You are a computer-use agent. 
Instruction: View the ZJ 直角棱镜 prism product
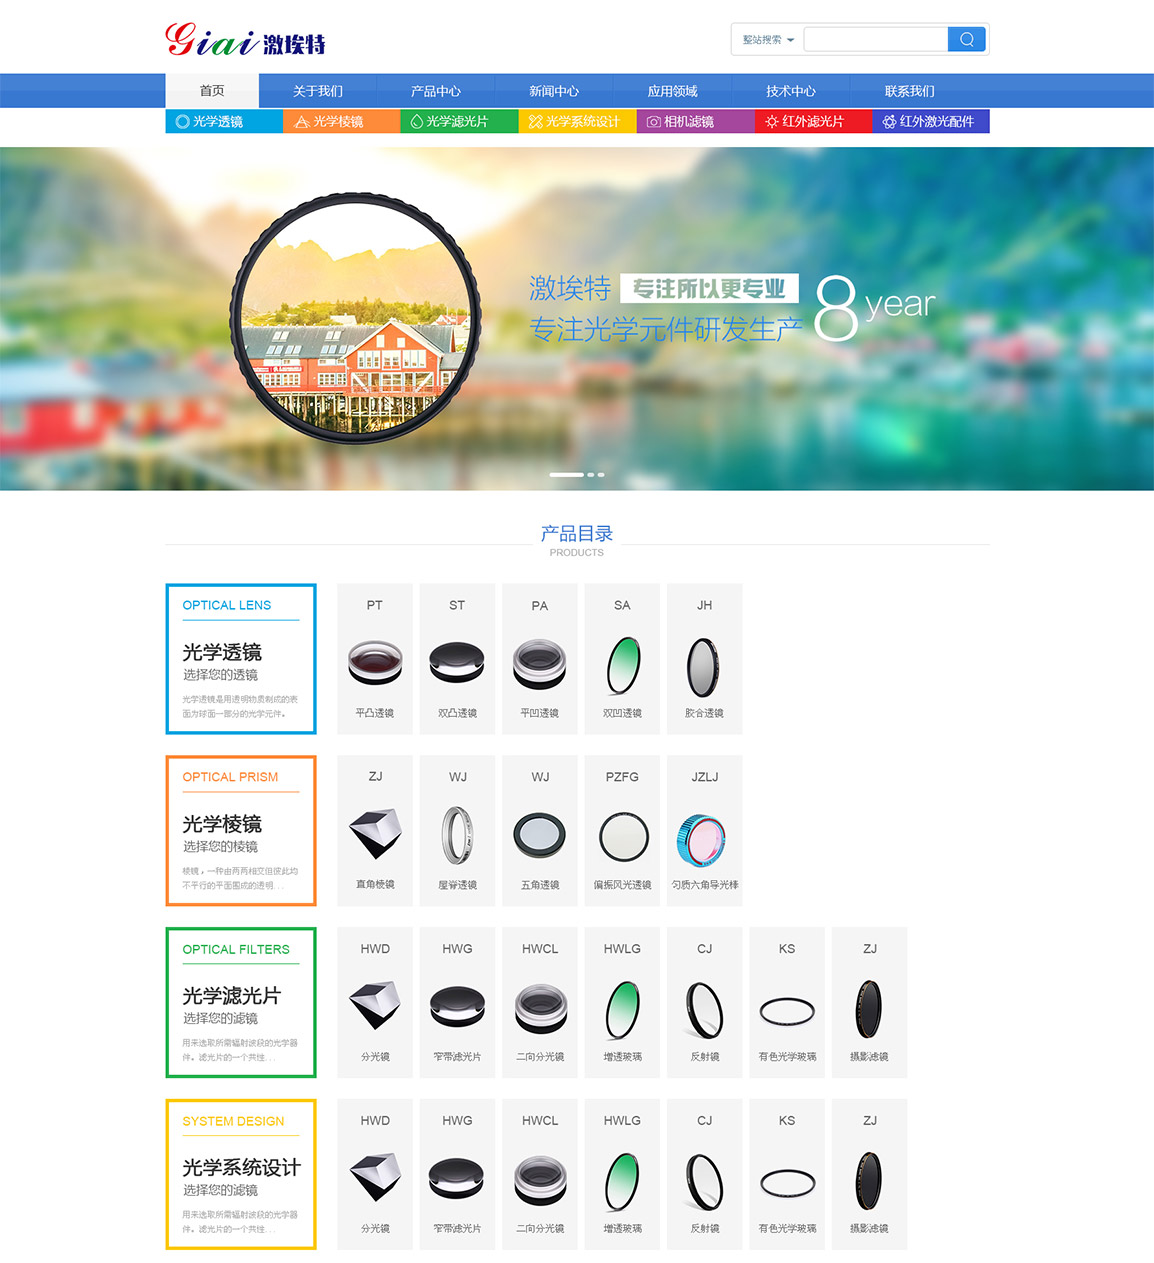(375, 832)
